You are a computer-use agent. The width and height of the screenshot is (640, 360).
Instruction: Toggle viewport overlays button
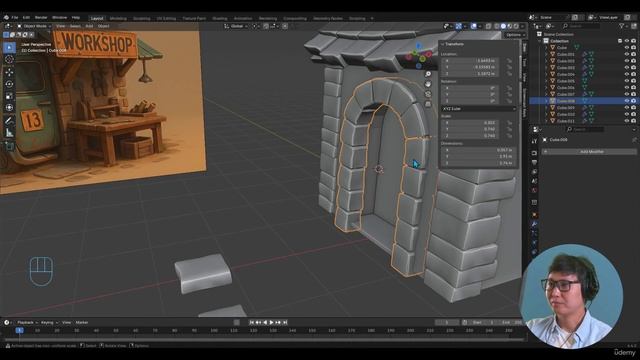click(x=473, y=26)
